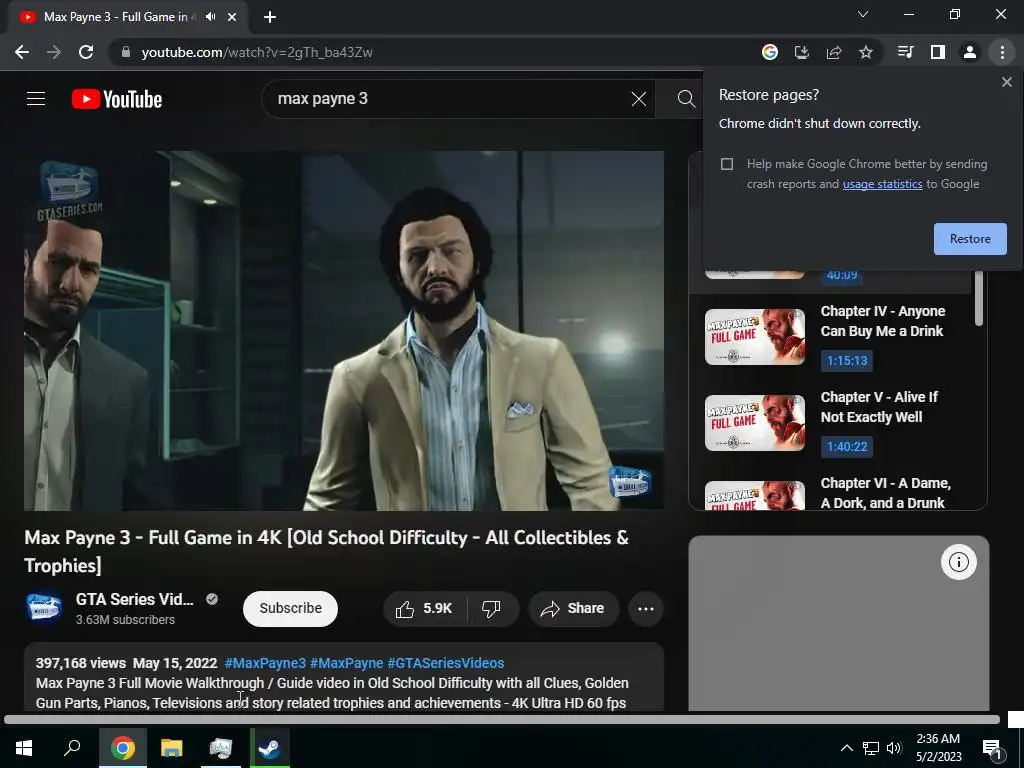
Task: Select Chapter V - Alive If Not Exactly Well
Action: (879, 407)
